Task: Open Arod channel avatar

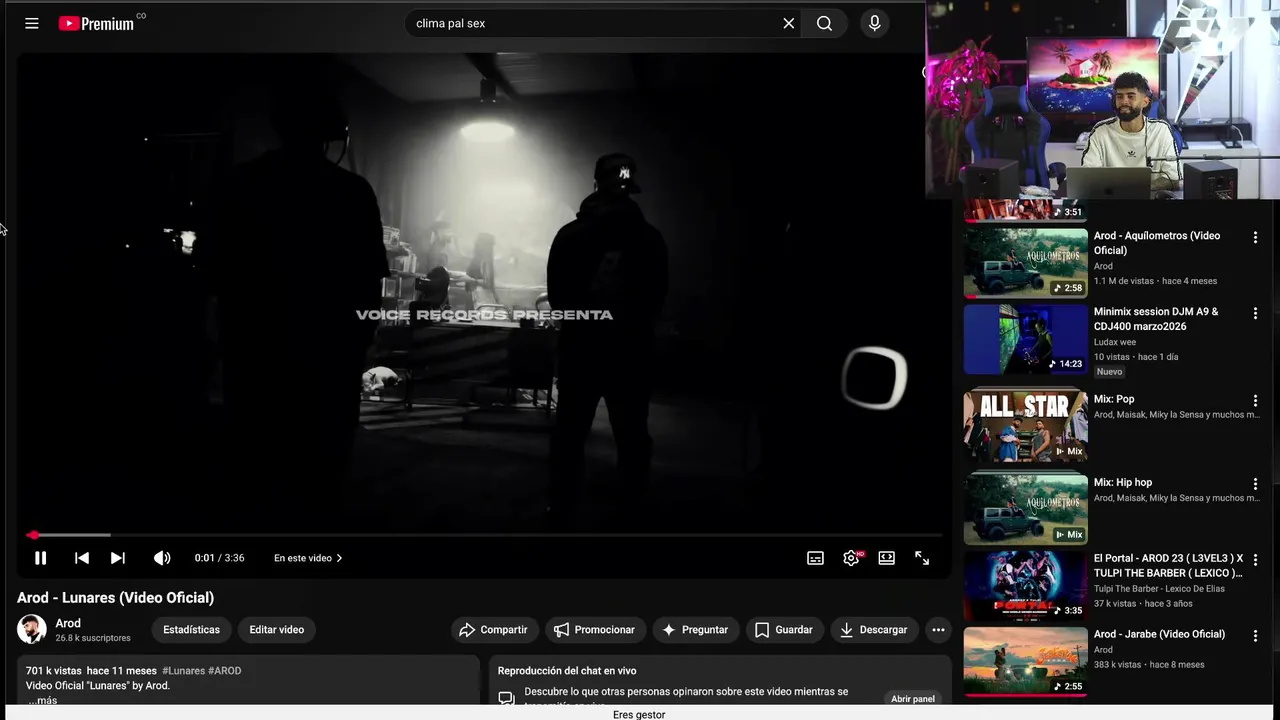Action: (x=32, y=629)
